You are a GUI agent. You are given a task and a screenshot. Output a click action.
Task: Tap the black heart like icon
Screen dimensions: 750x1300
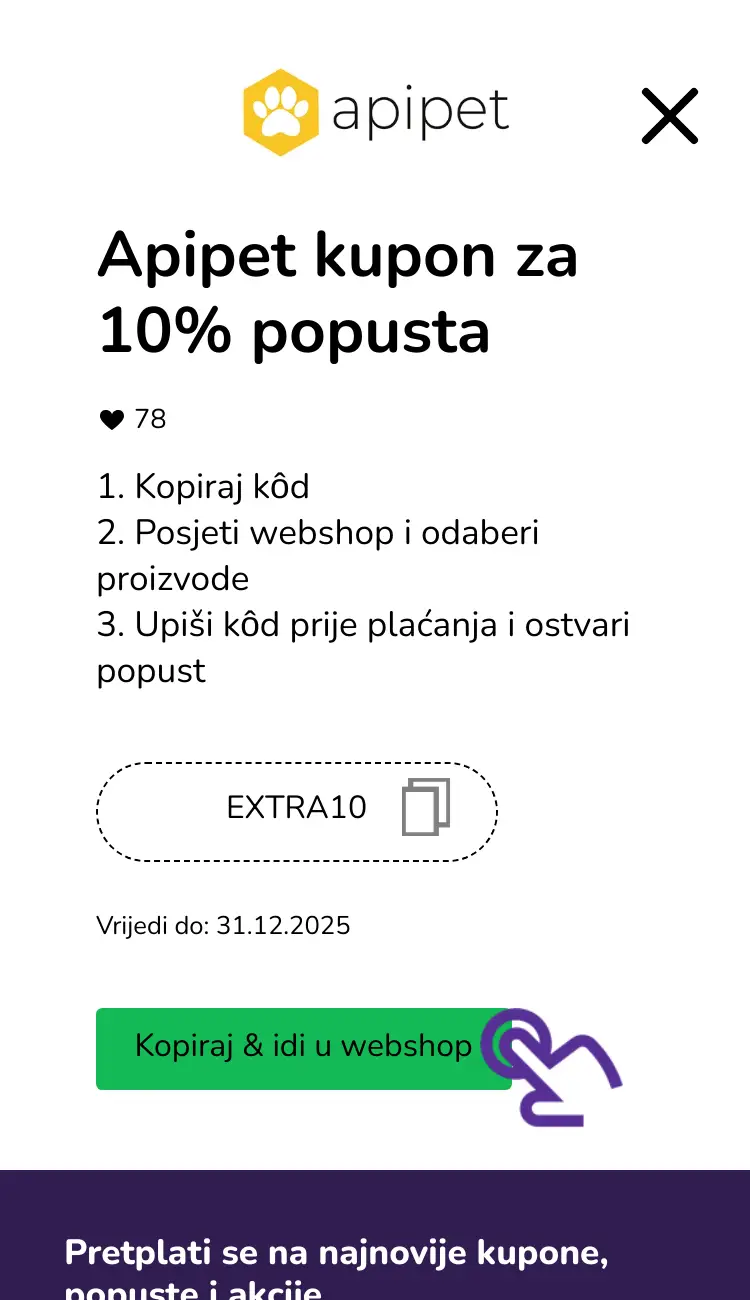111,420
